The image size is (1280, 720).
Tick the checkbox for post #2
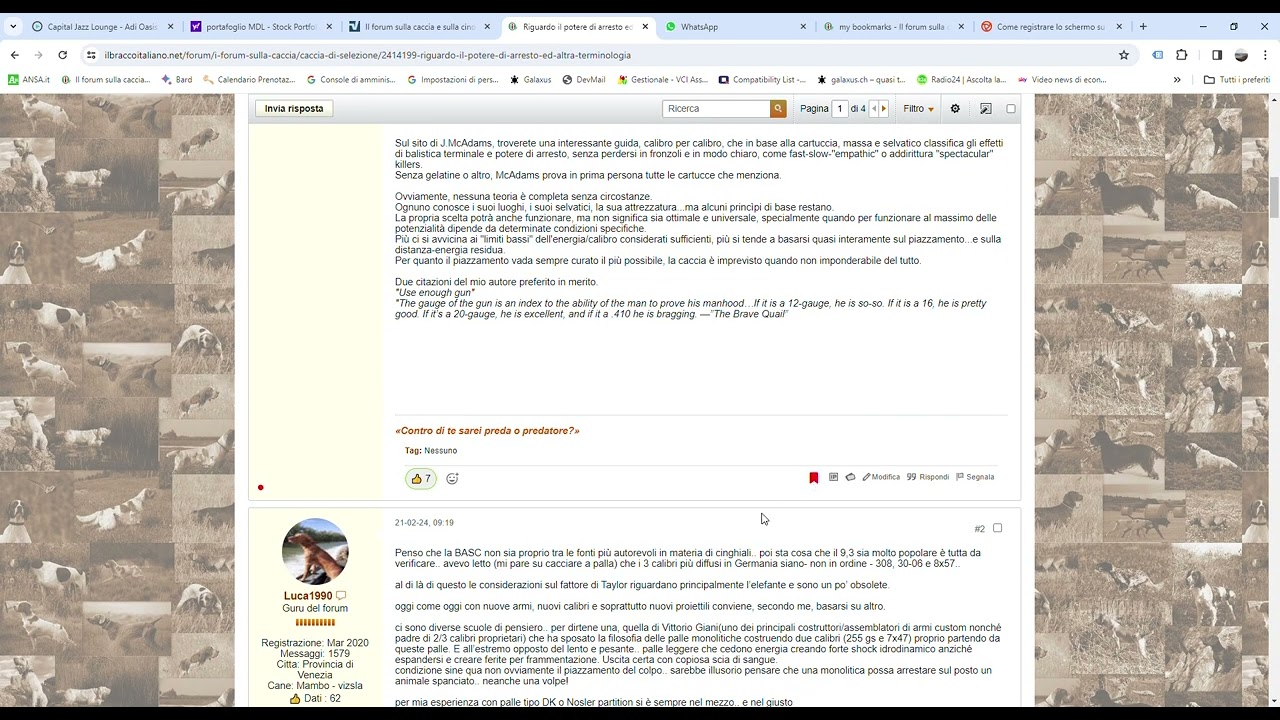tap(997, 528)
